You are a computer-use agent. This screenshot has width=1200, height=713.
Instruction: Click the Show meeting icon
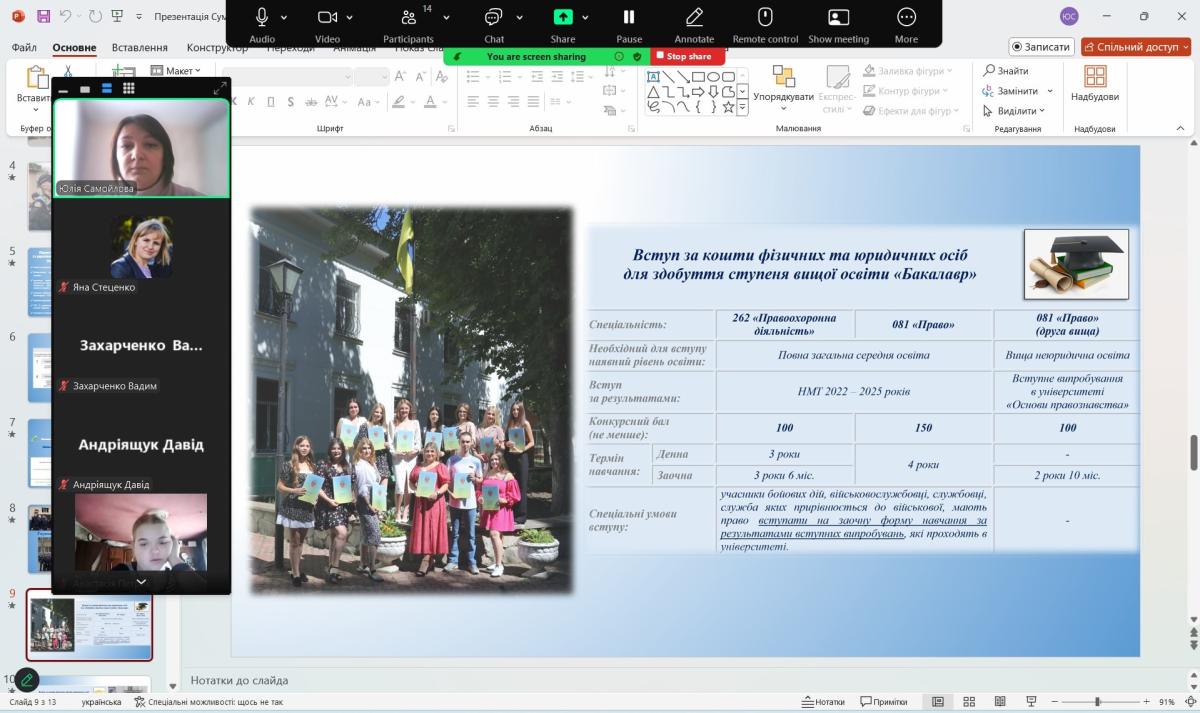click(x=838, y=17)
